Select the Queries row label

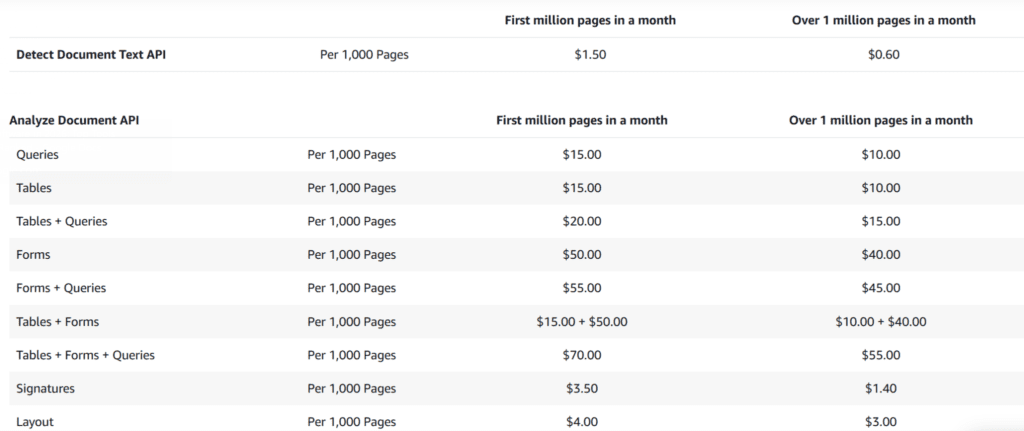pyautogui.click(x=38, y=155)
